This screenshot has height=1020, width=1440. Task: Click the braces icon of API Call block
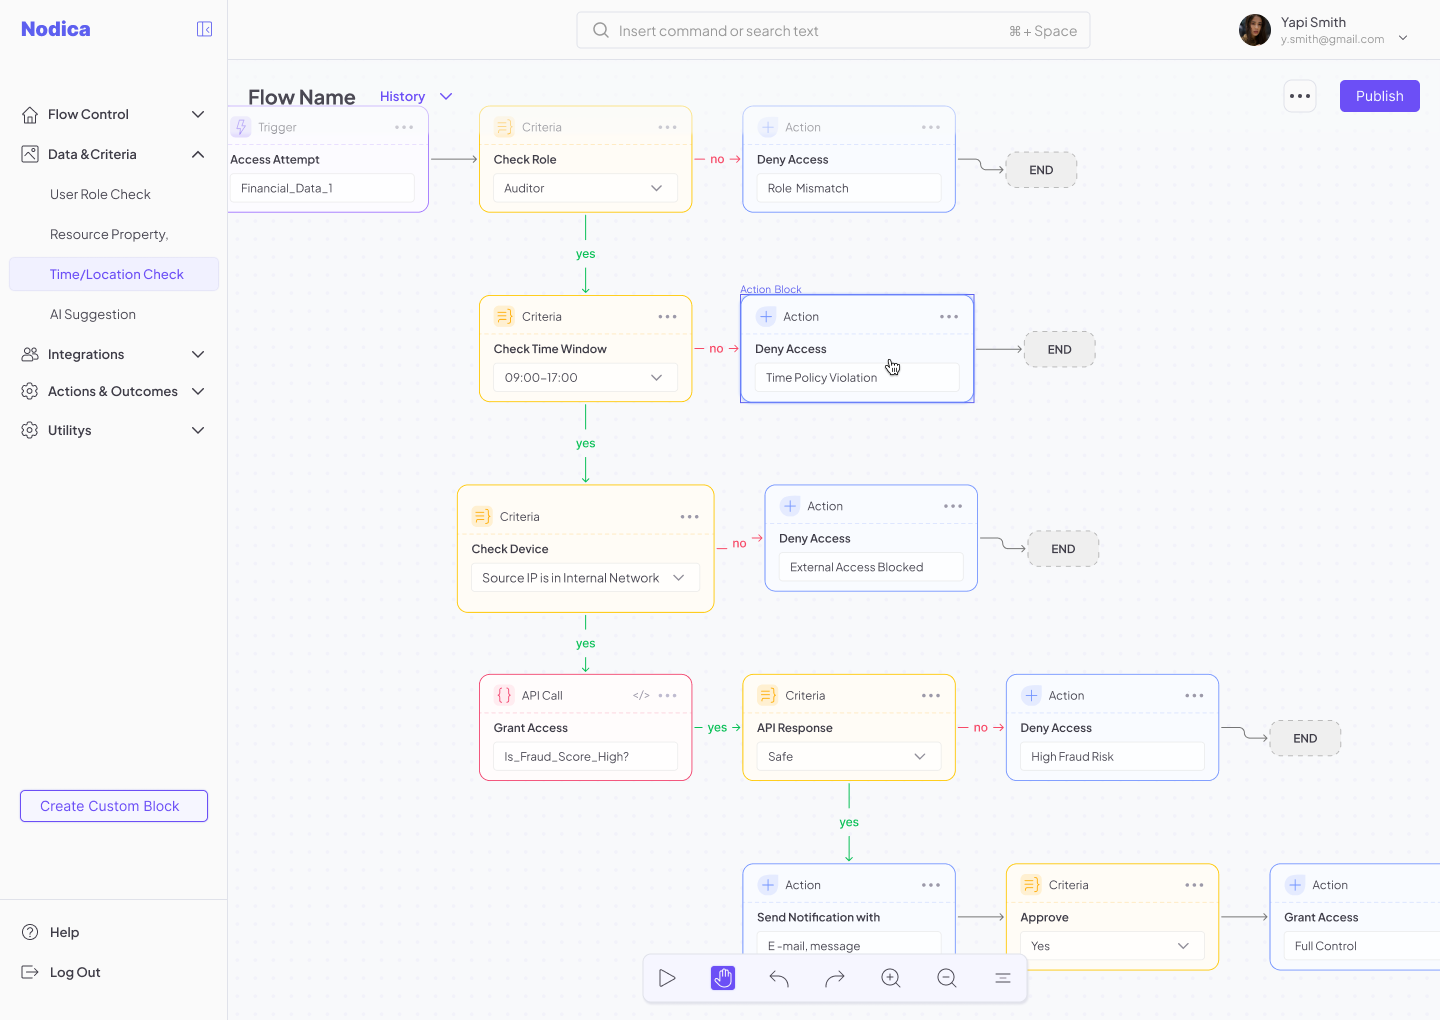504,695
